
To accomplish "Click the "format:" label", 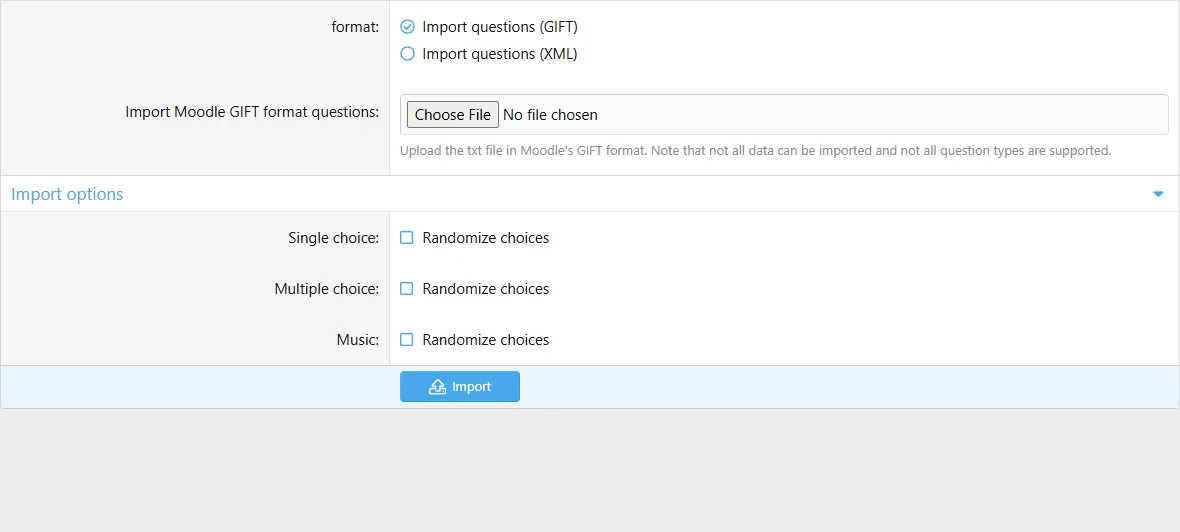I will [x=355, y=27].
